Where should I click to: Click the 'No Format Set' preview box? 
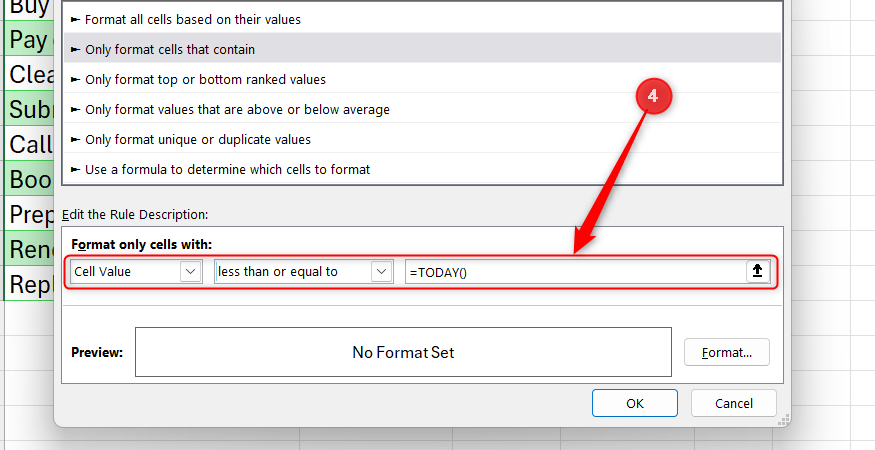[x=403, y=352]
